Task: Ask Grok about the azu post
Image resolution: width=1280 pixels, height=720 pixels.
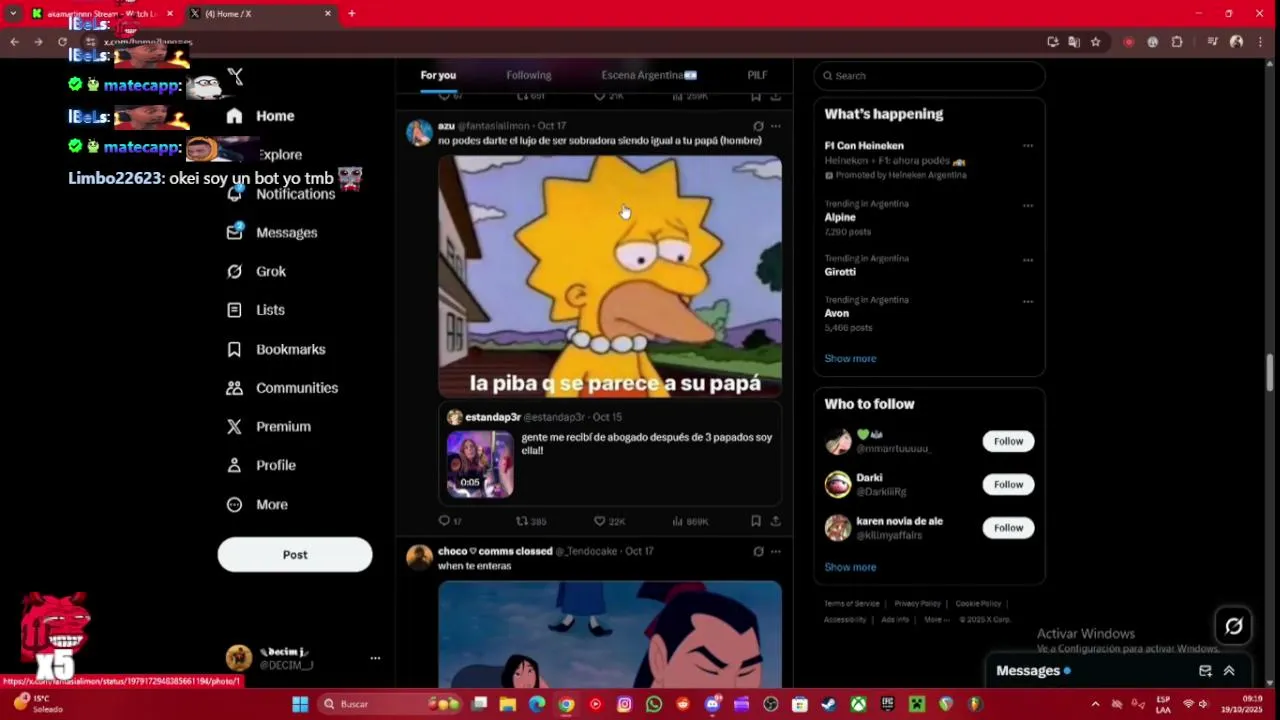Action: pyautogui.click(x=758, y=126)
